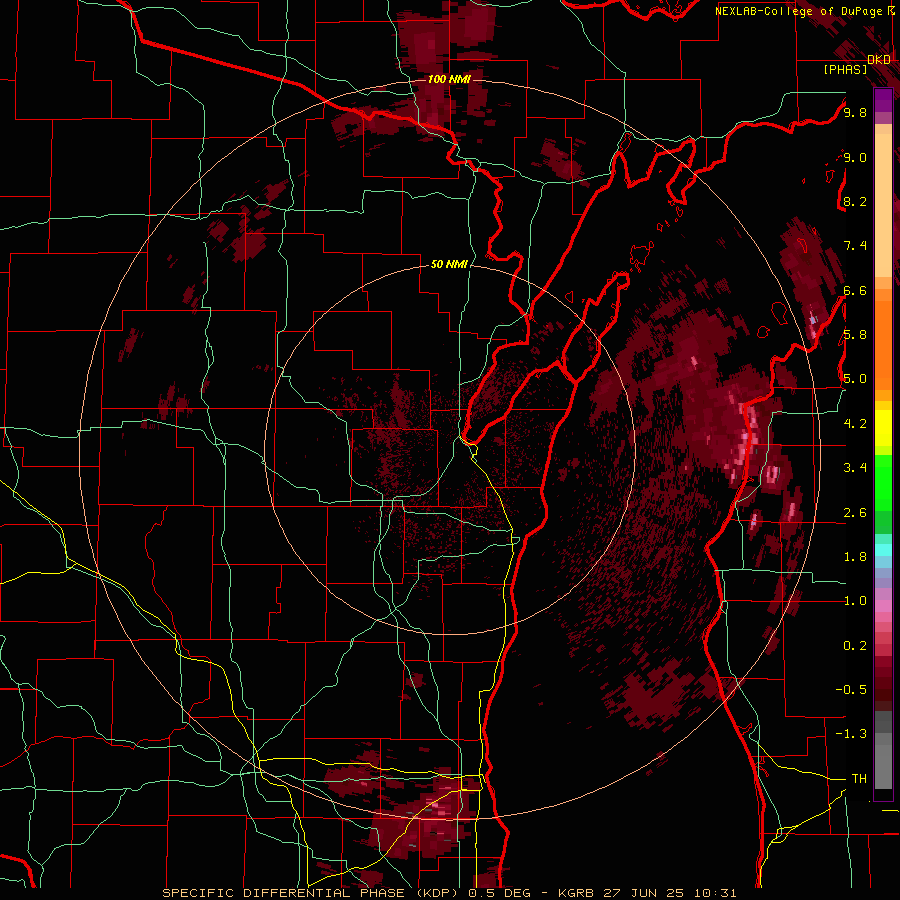Click the 5.0 value on the scale
The image size is (900, 900).
(855, 379)
